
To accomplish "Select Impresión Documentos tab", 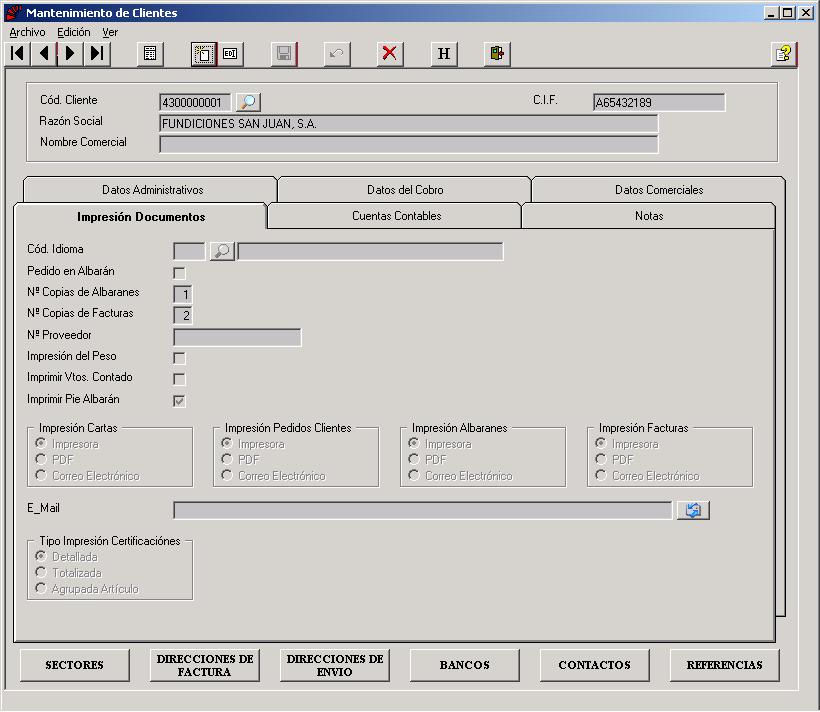I will (141, 217).
